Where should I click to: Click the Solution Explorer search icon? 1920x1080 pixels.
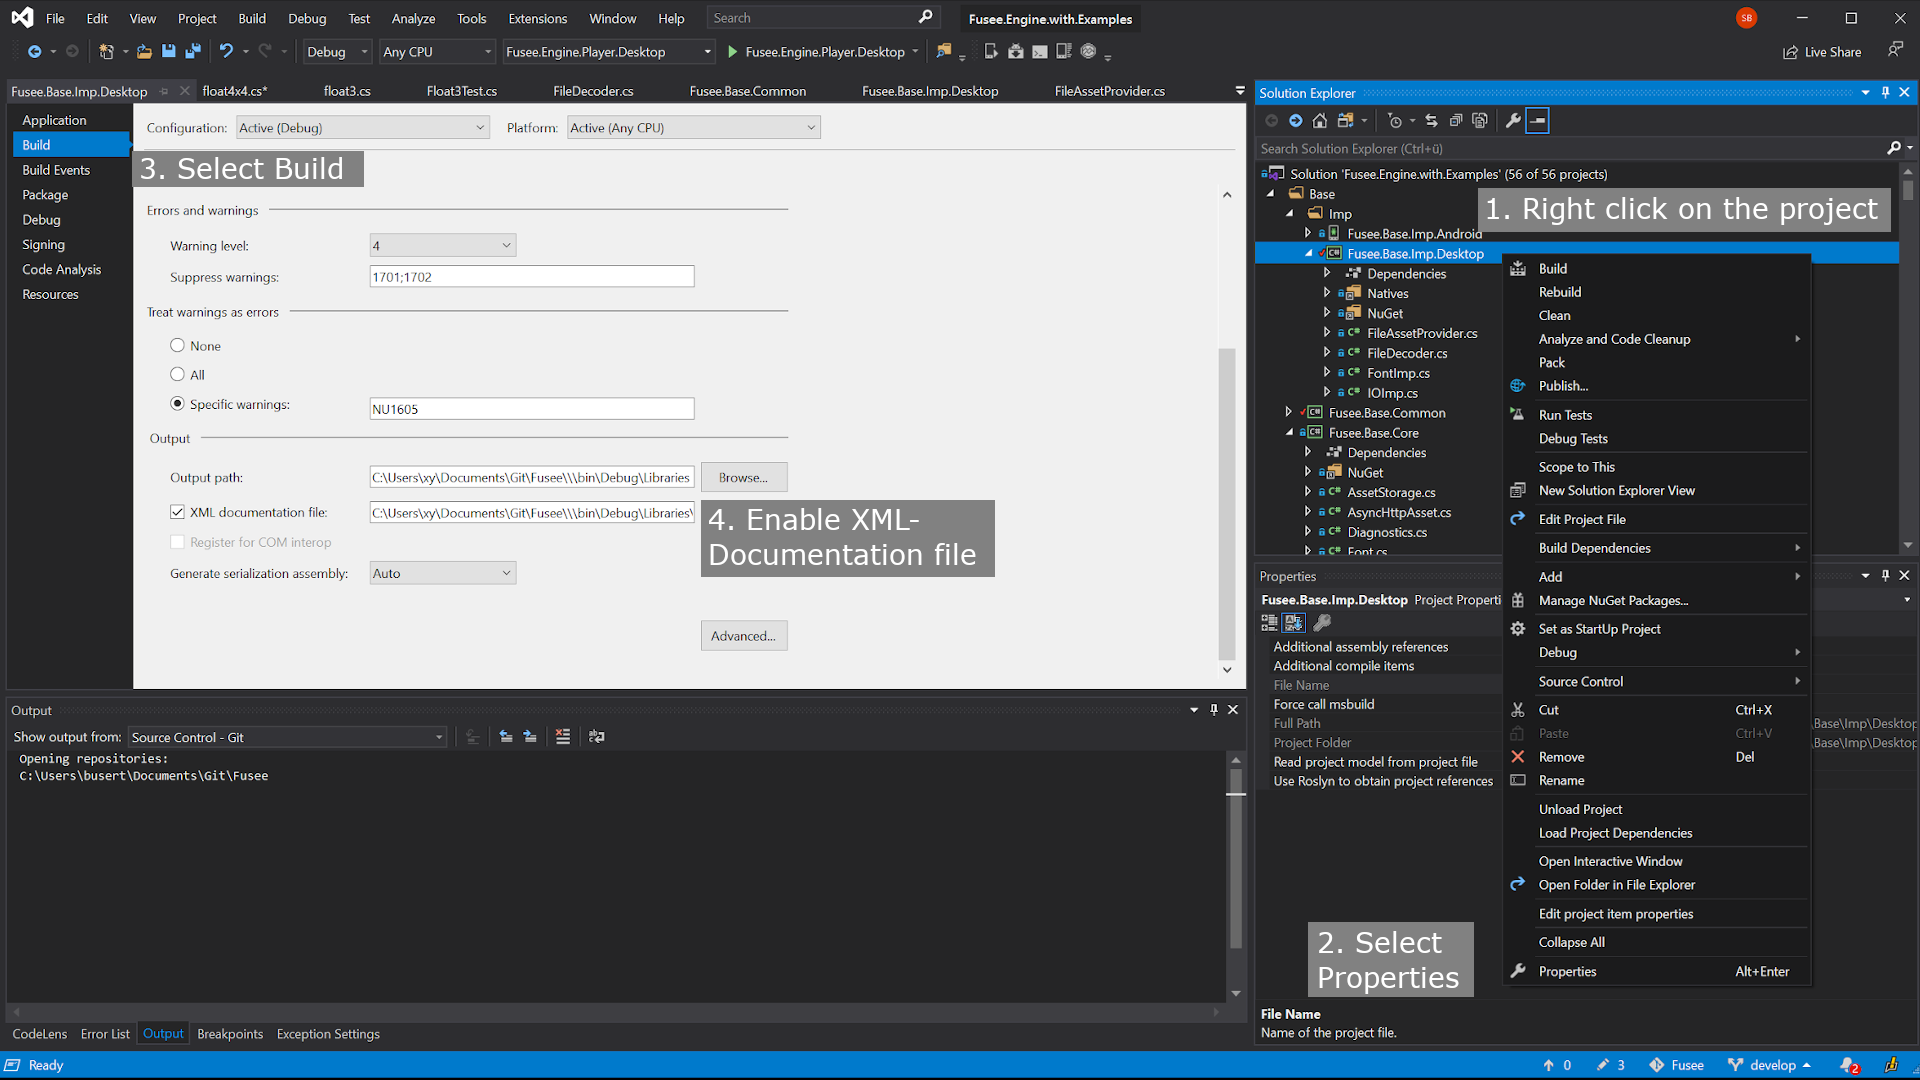pos(1894,148)
